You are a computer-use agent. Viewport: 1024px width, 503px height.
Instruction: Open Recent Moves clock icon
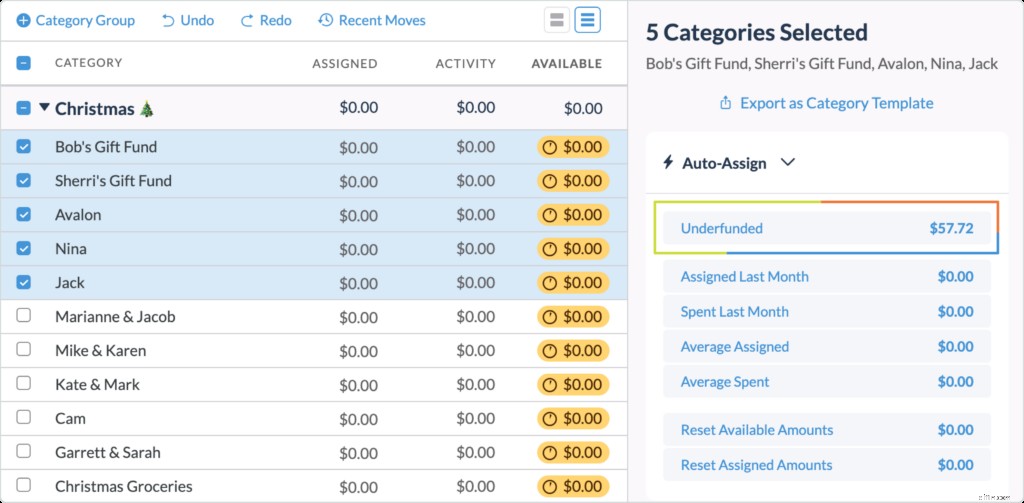coord(325,20)
